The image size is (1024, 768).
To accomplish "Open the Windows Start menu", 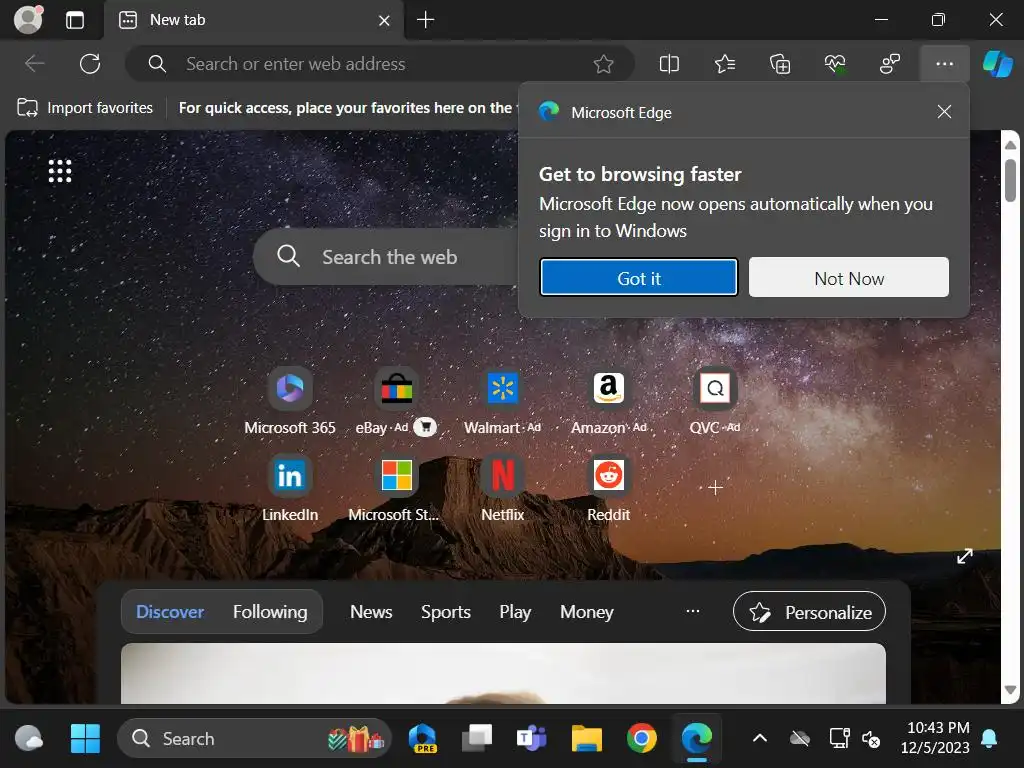I will [x=85, y=739].
